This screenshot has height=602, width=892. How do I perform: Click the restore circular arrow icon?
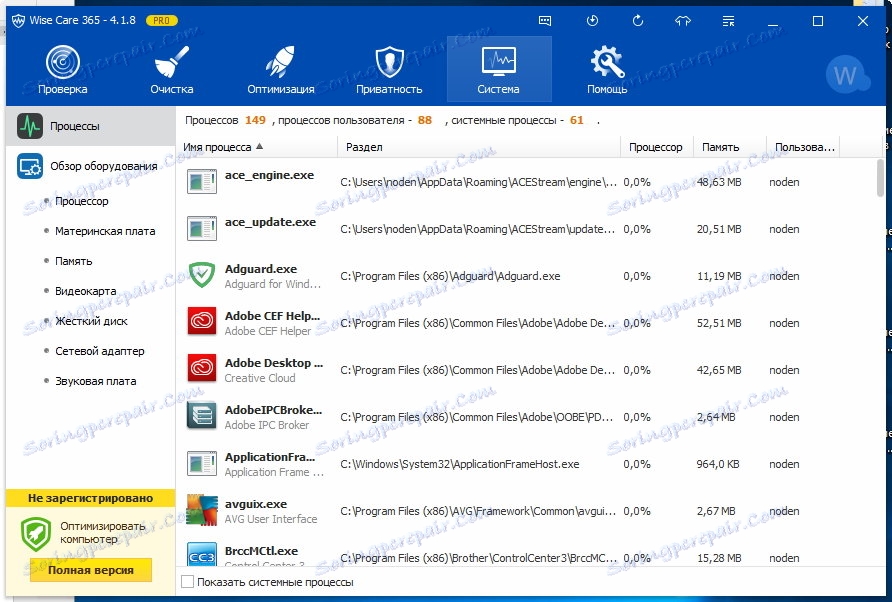point(638,21)
